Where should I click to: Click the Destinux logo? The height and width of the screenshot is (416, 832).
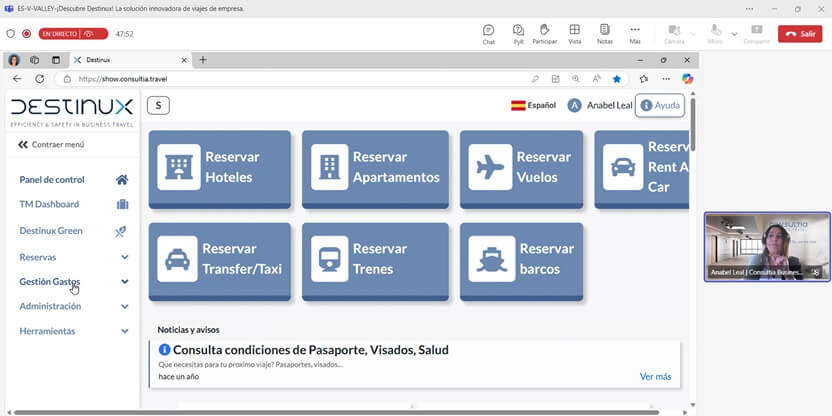pyautogui.click(x=72, y=111)
